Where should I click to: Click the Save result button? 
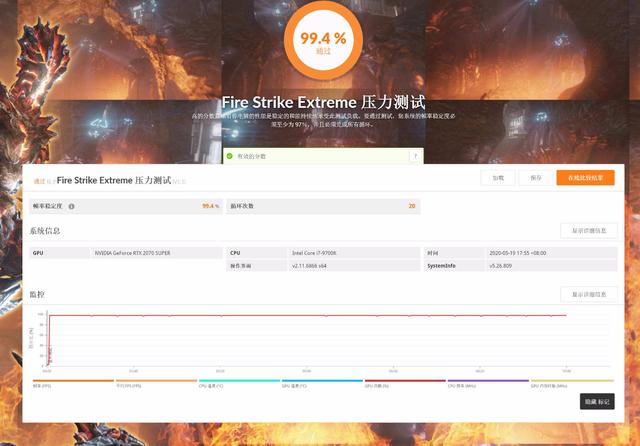point(535,178)
